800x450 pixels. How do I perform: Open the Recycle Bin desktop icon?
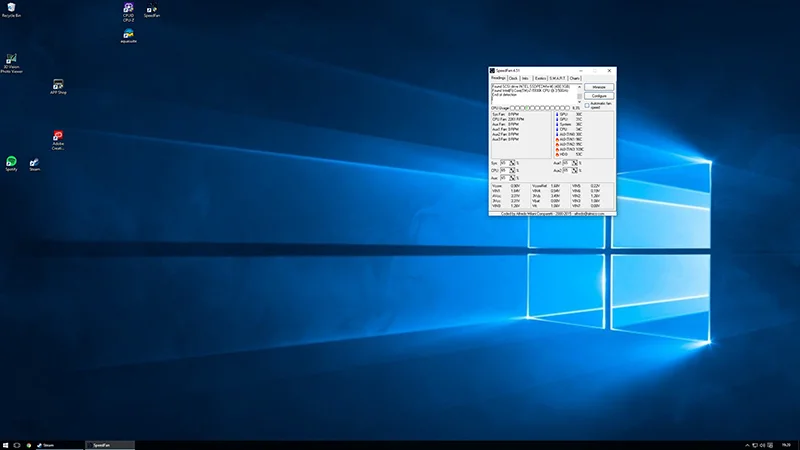11,10
